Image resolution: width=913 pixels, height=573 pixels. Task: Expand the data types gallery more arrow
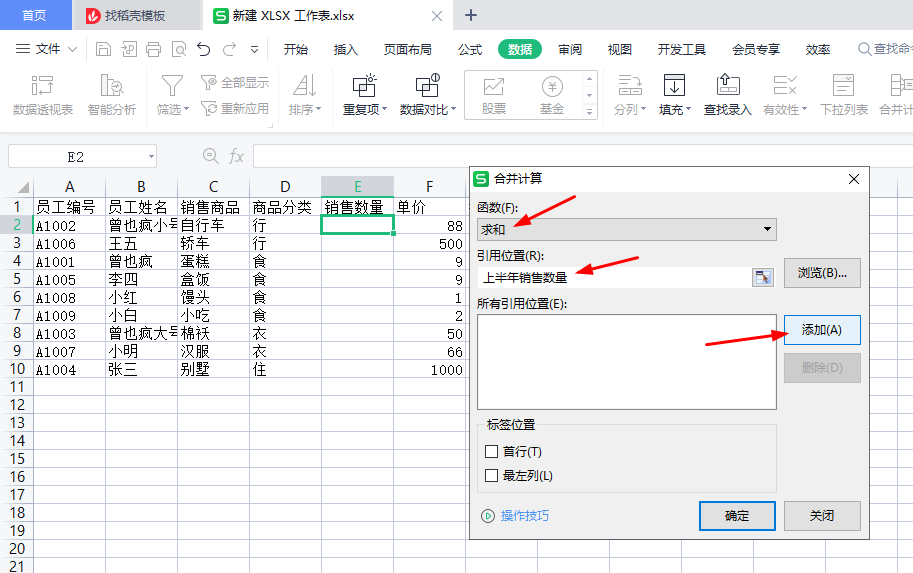(x=589, y=111)
